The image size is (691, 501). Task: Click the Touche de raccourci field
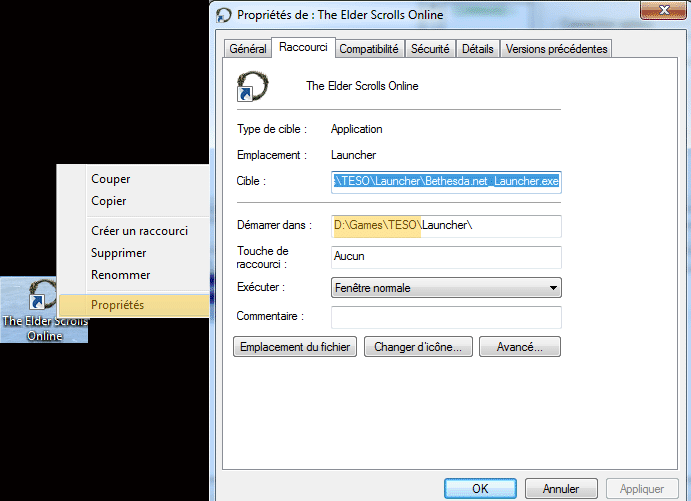[x=446, y=257]
